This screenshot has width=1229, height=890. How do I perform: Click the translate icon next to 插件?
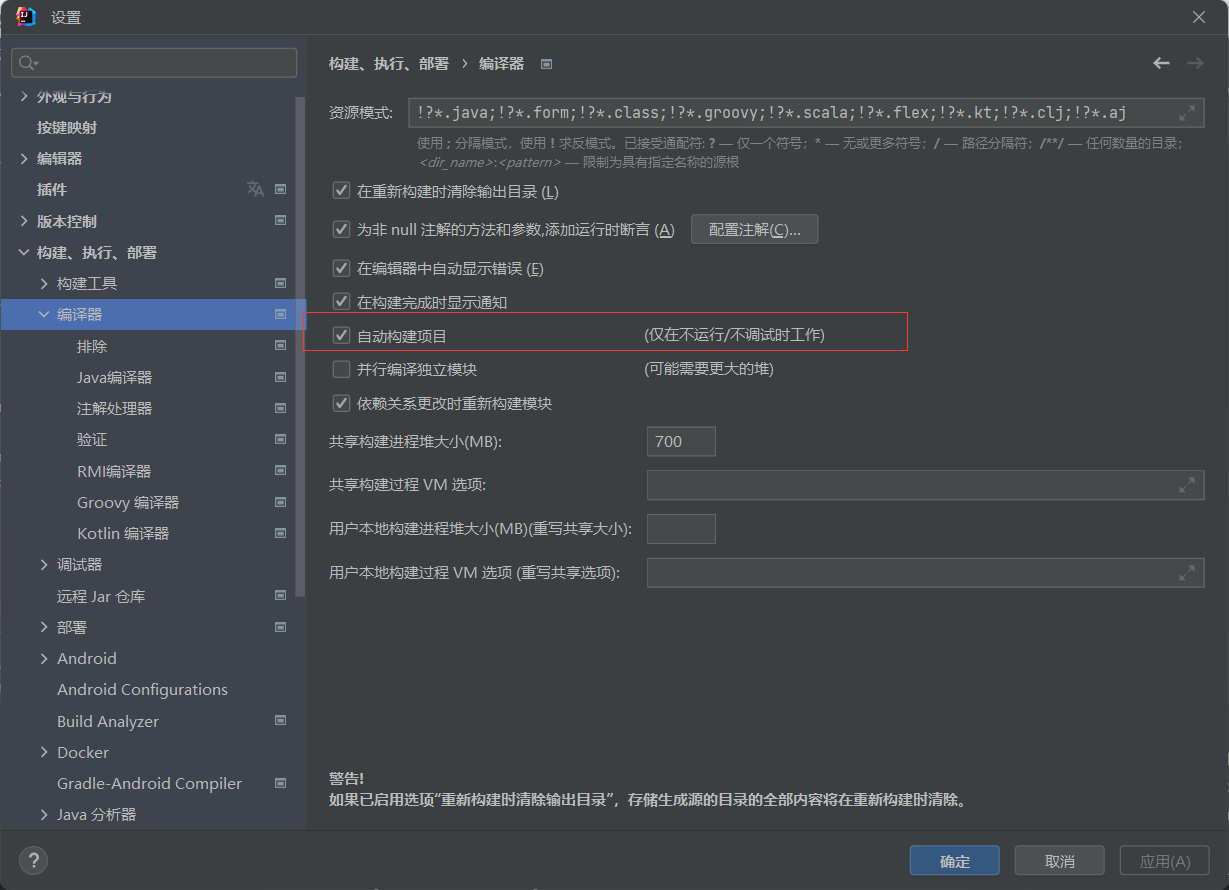(255, 189)
